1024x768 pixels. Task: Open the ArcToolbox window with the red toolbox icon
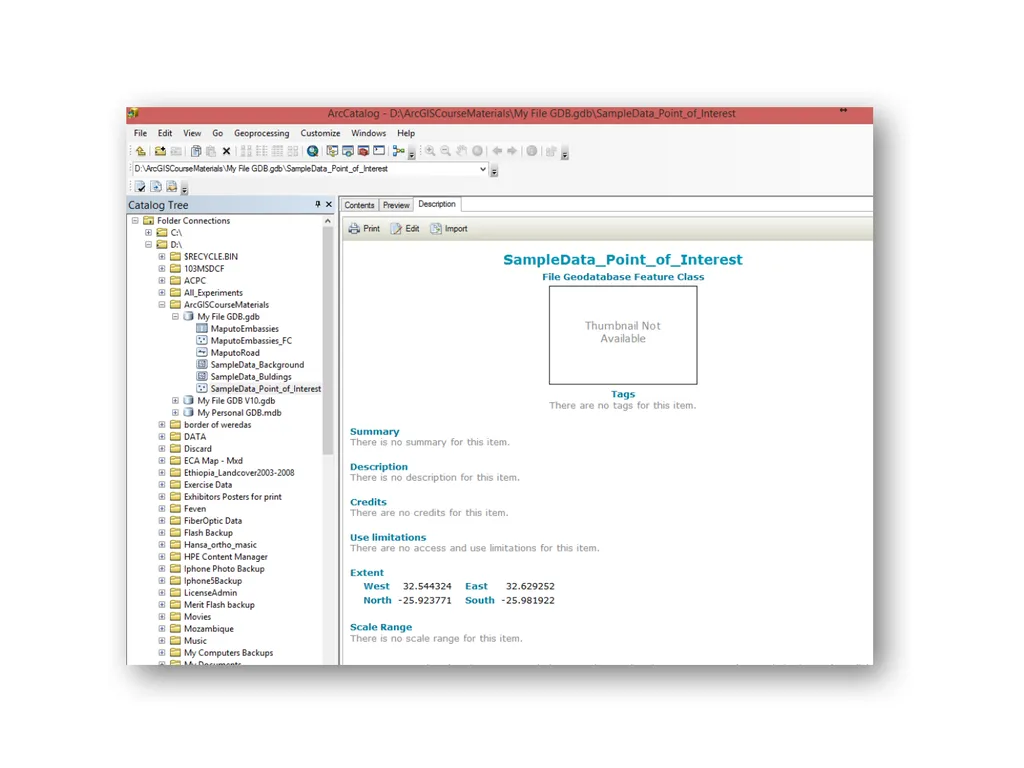click(364, 152)
